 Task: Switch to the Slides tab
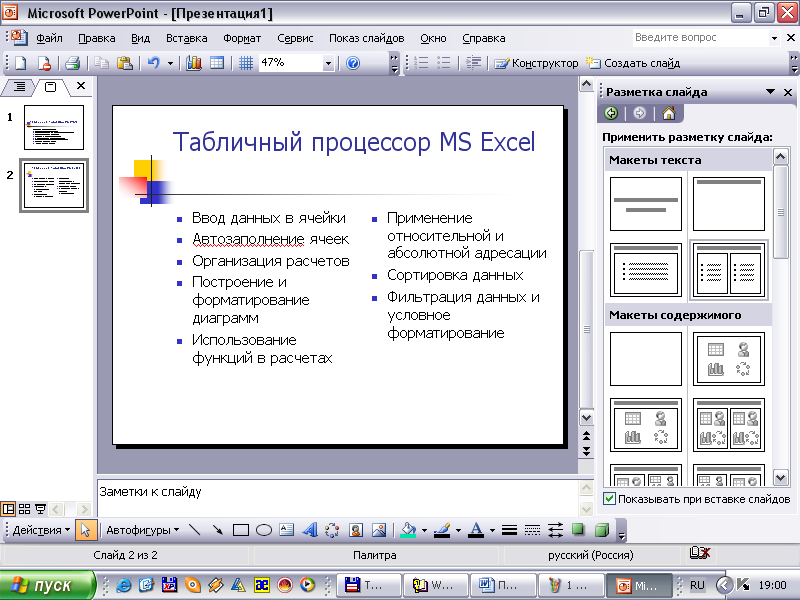pos(50,87)
